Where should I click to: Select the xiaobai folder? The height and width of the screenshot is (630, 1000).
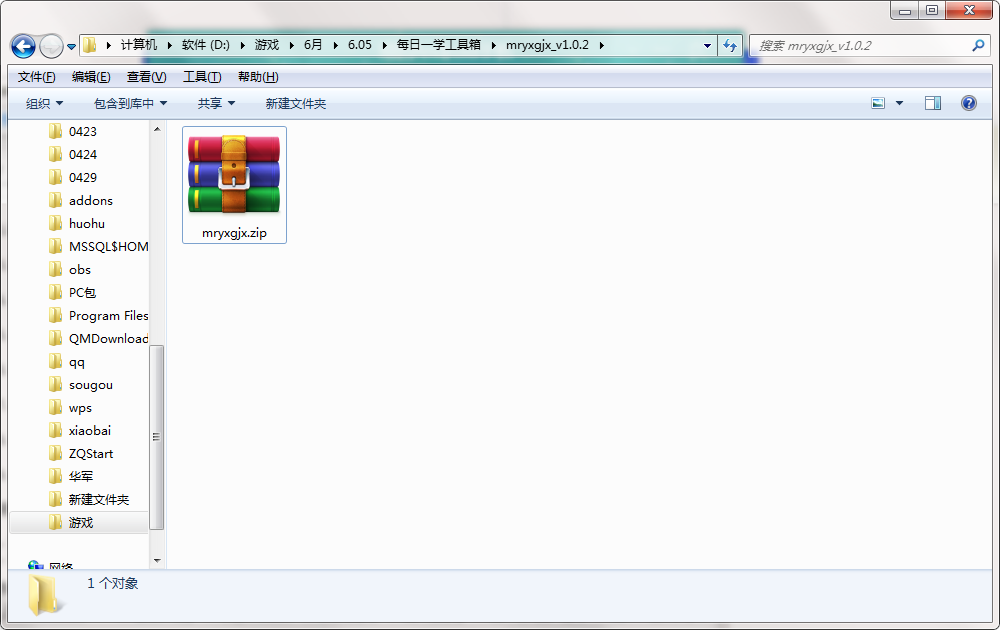click(90, 430)
